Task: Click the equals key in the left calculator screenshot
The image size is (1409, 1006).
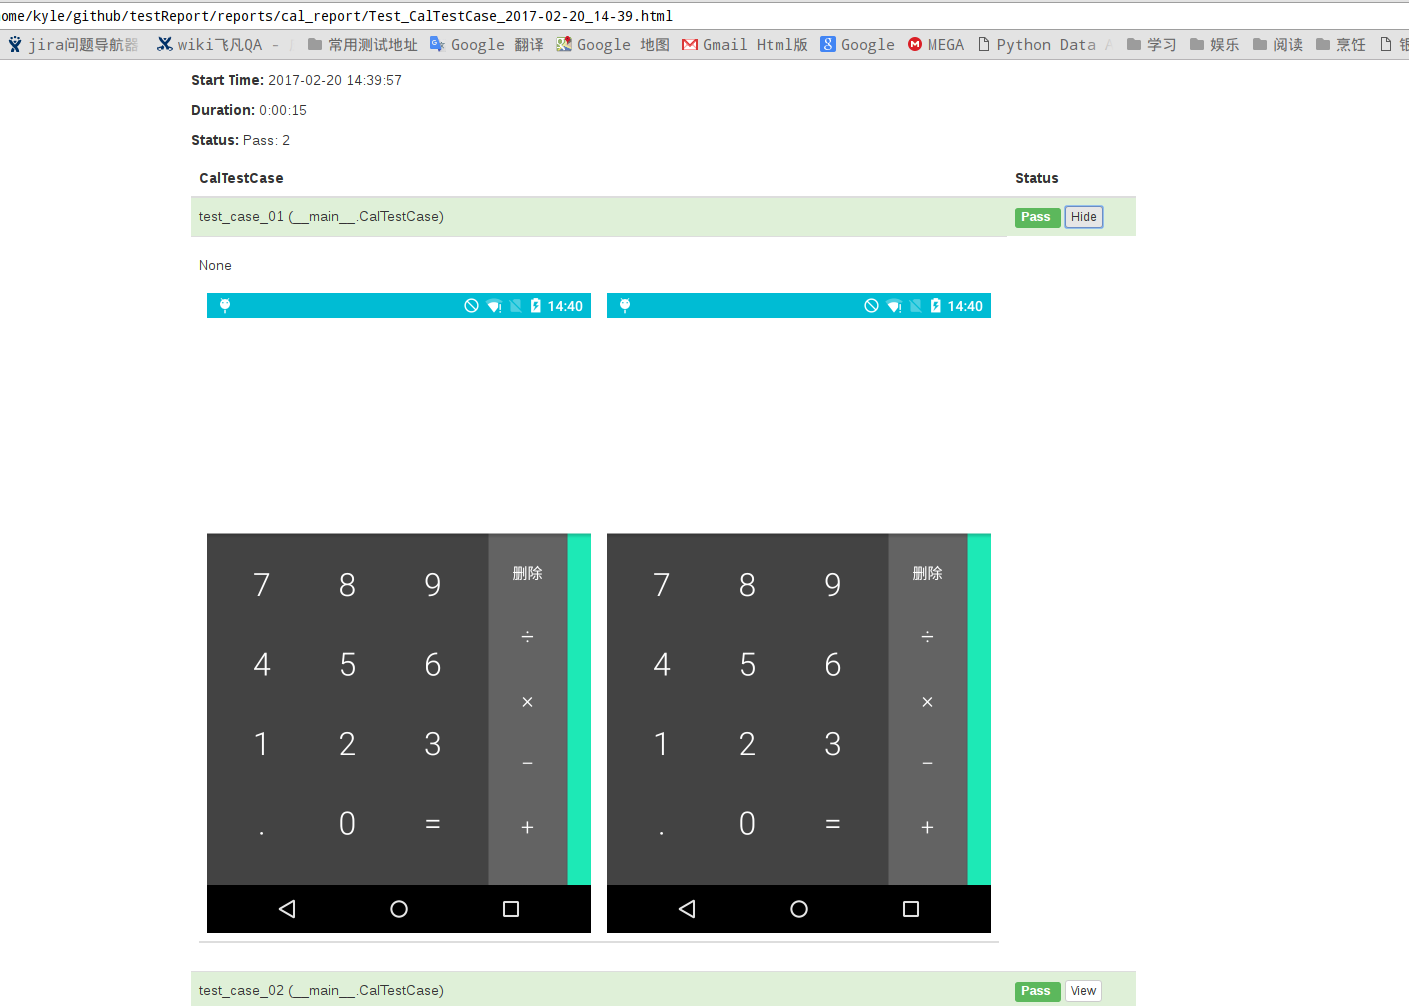Action: click(x=432, y=824)
